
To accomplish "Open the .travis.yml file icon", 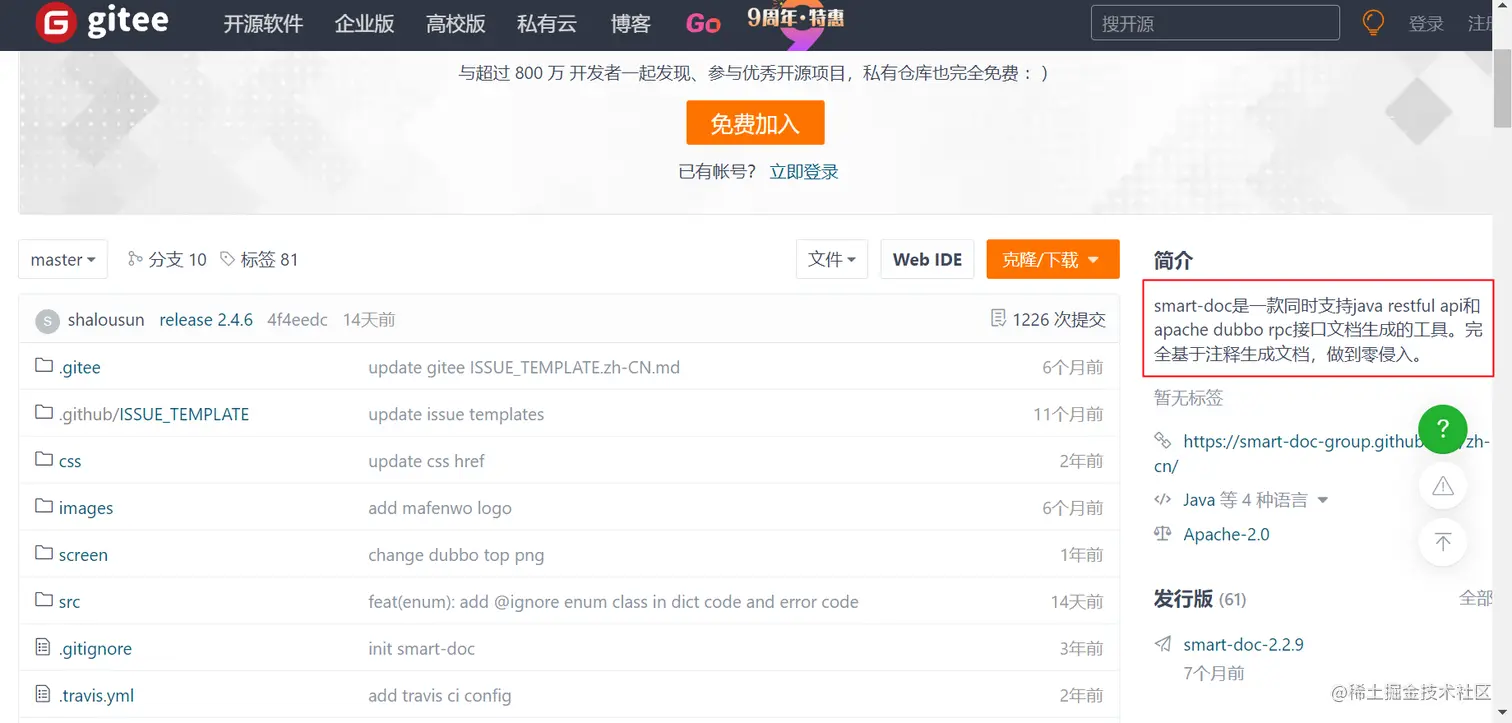I will point(43,694).
